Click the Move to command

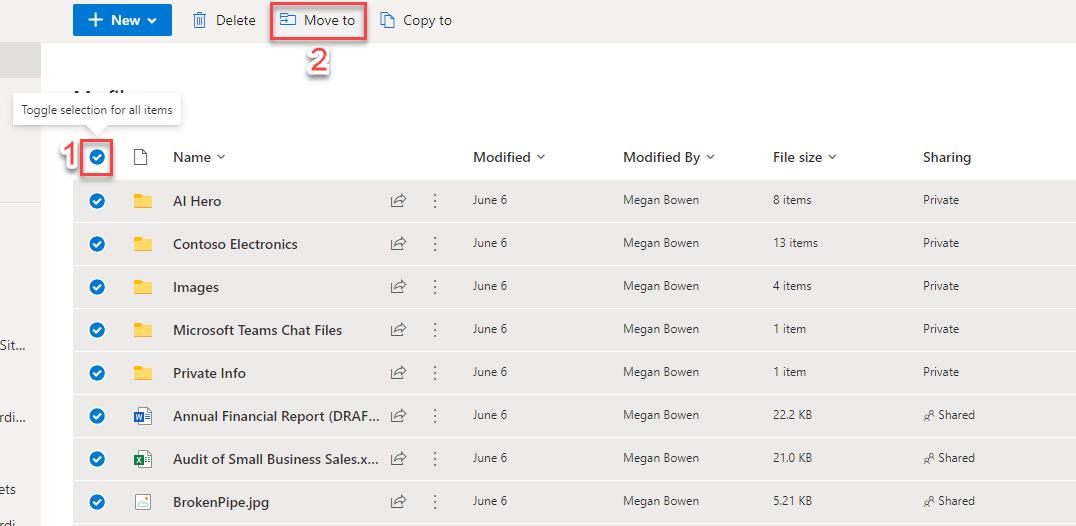point(318,21)
